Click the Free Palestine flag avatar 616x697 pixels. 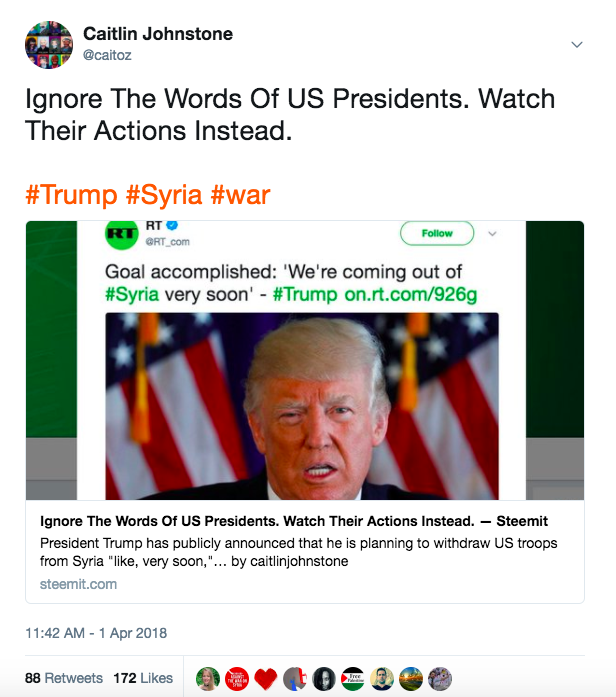point(353,679)
